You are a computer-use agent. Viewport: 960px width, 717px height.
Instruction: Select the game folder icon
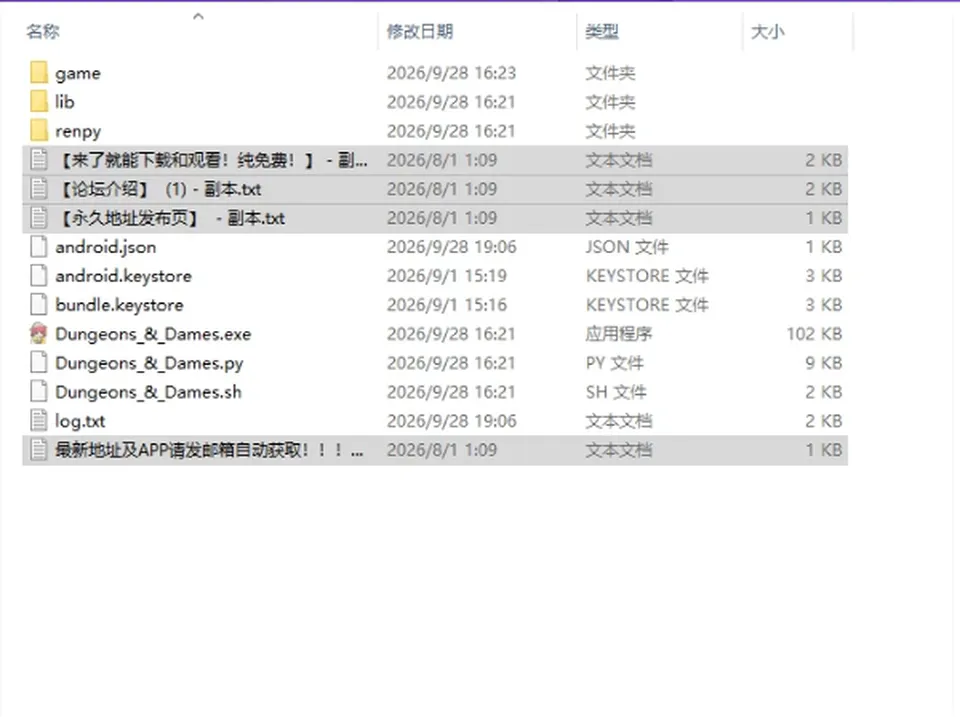click(39, 73)
